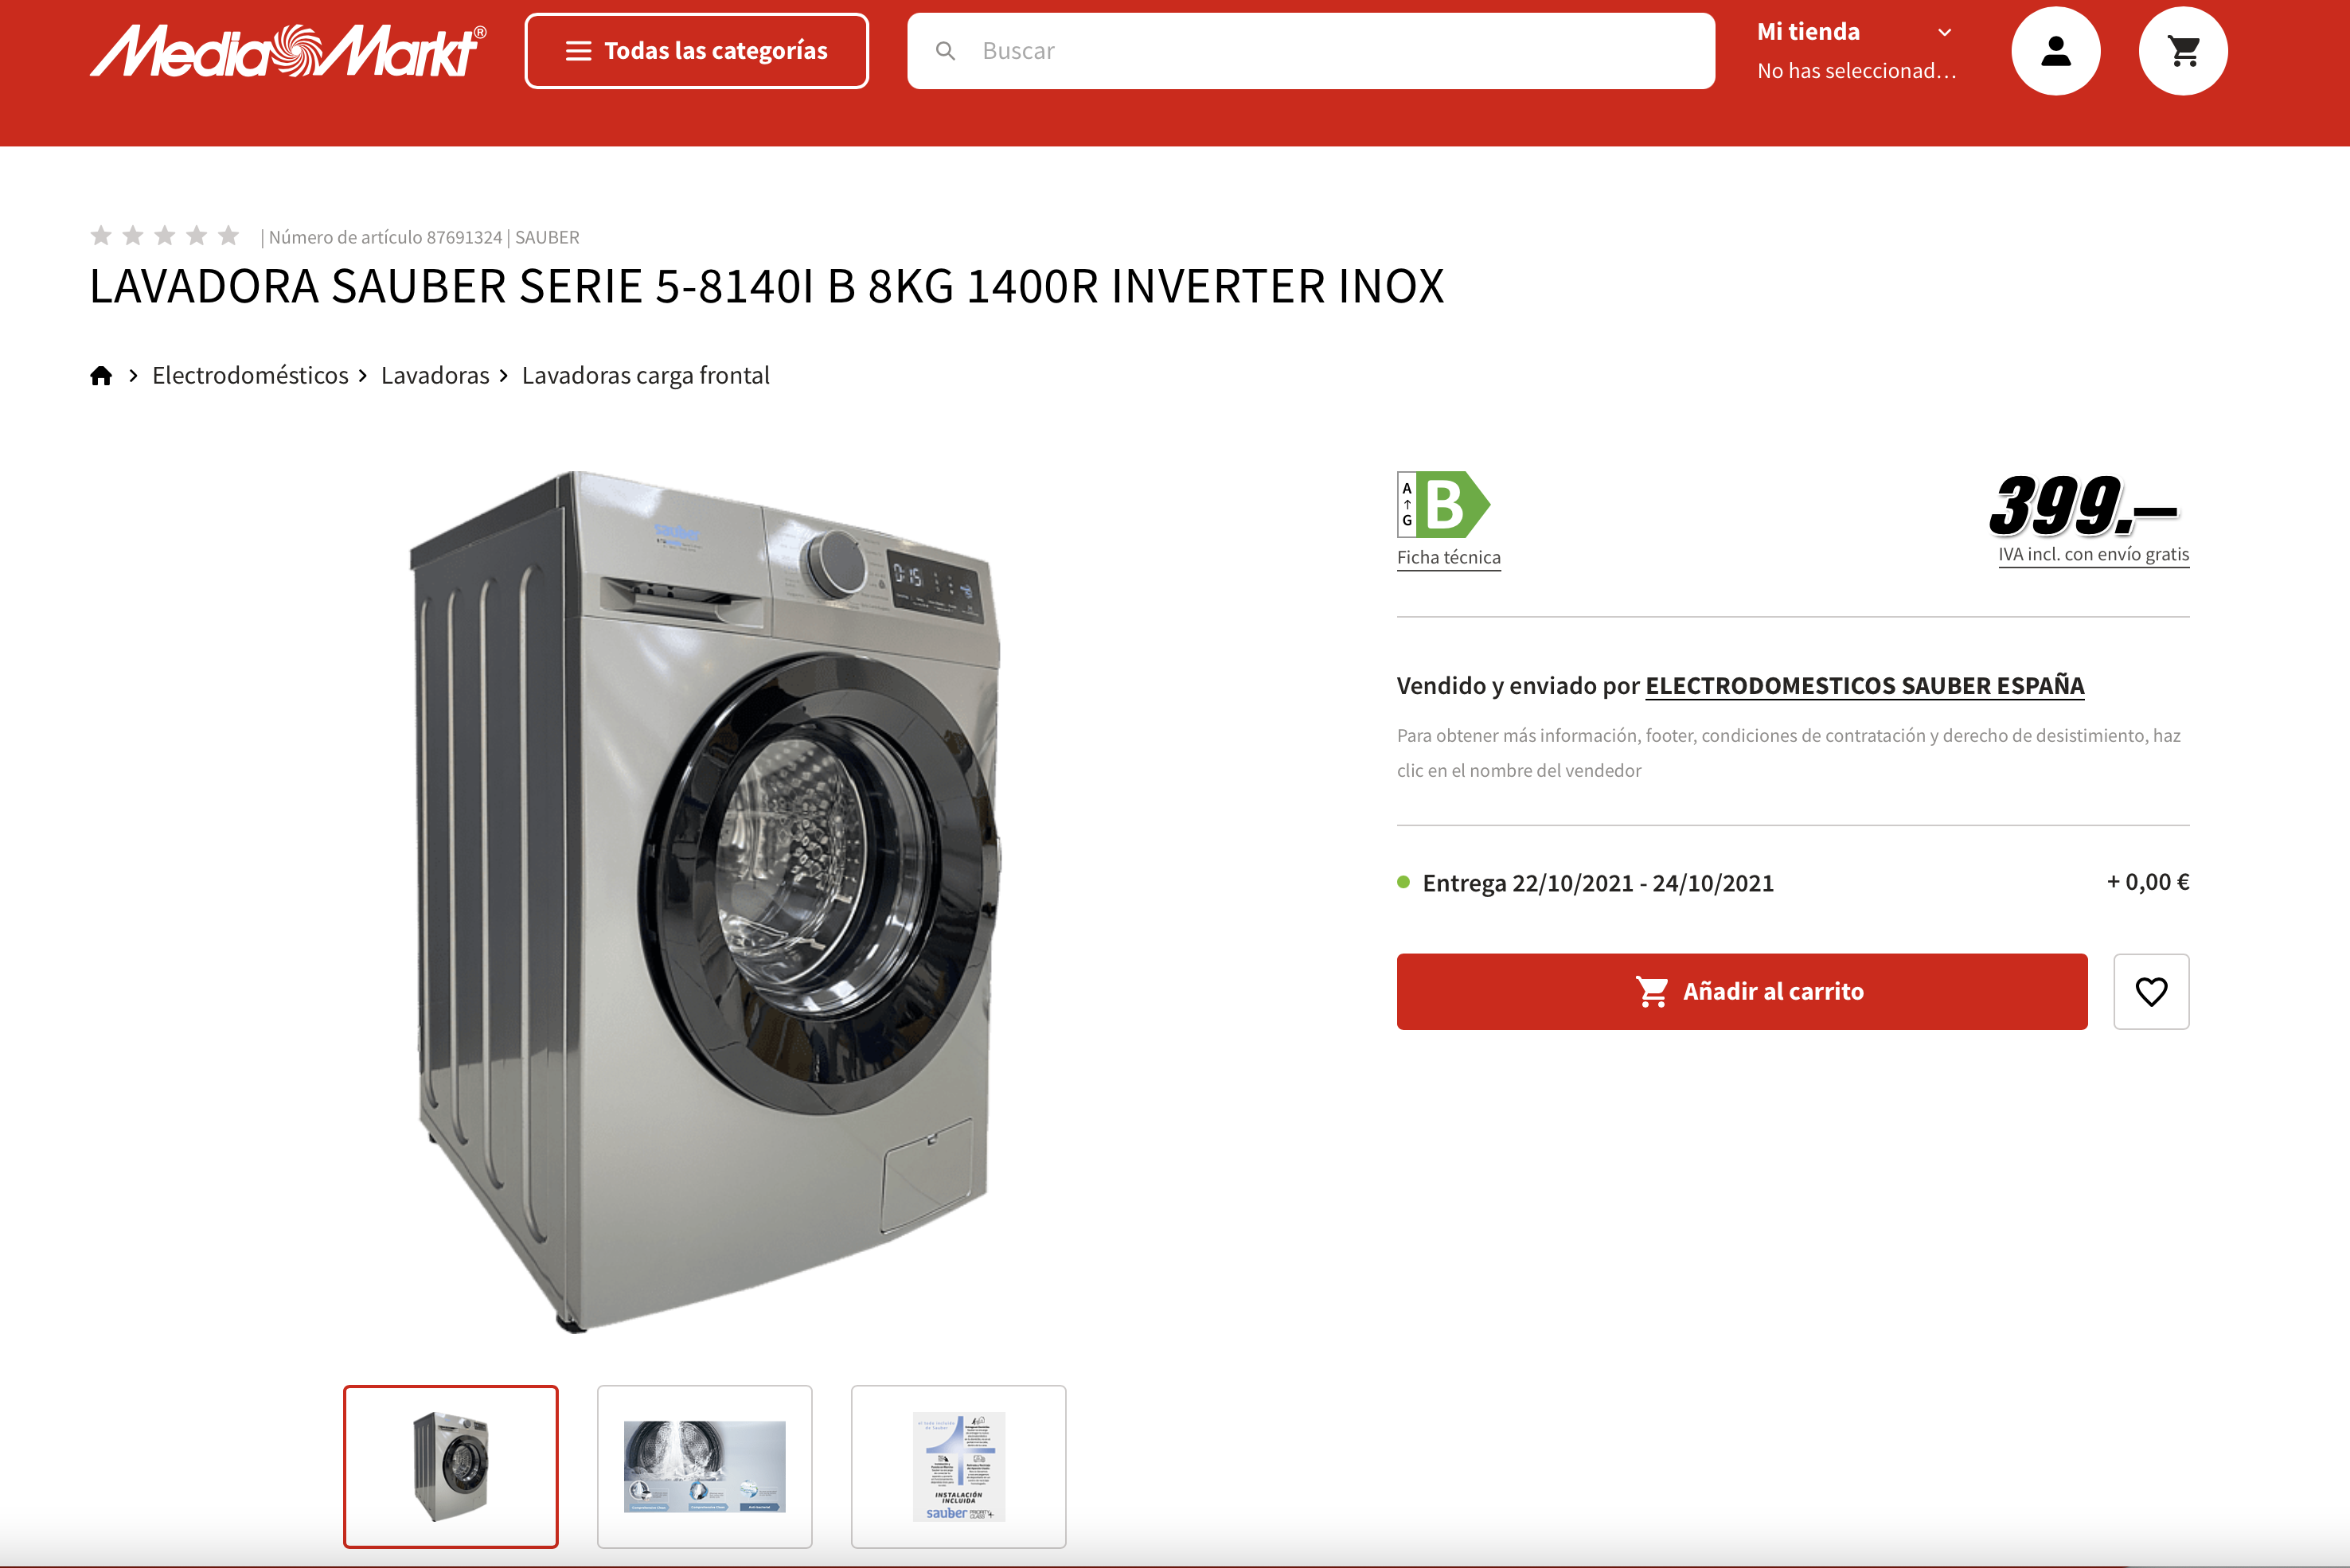The width and height of the screenshot is (2350, 1568).
Task: Click the fifth rating star
Action: [229, 236]
